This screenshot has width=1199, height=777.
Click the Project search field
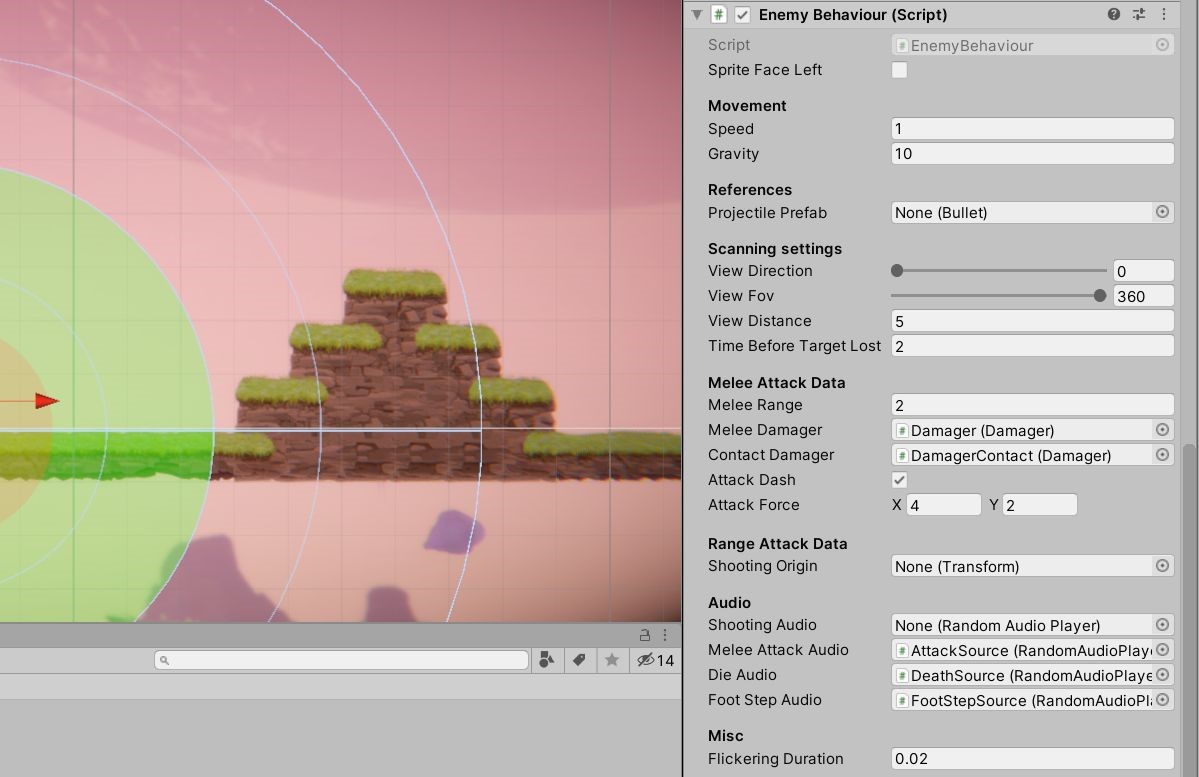pyautogui.click(x=341, y=660)
